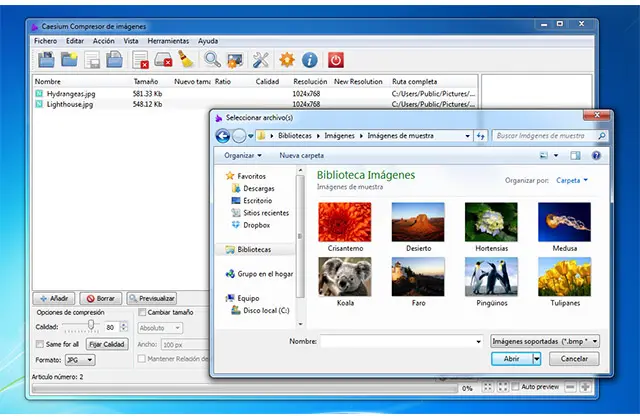The height and width of the screenshot is (420, 640).
Task: Open settings via wrench tools icon
Action: pyautogui.click(x=261, y=60)
